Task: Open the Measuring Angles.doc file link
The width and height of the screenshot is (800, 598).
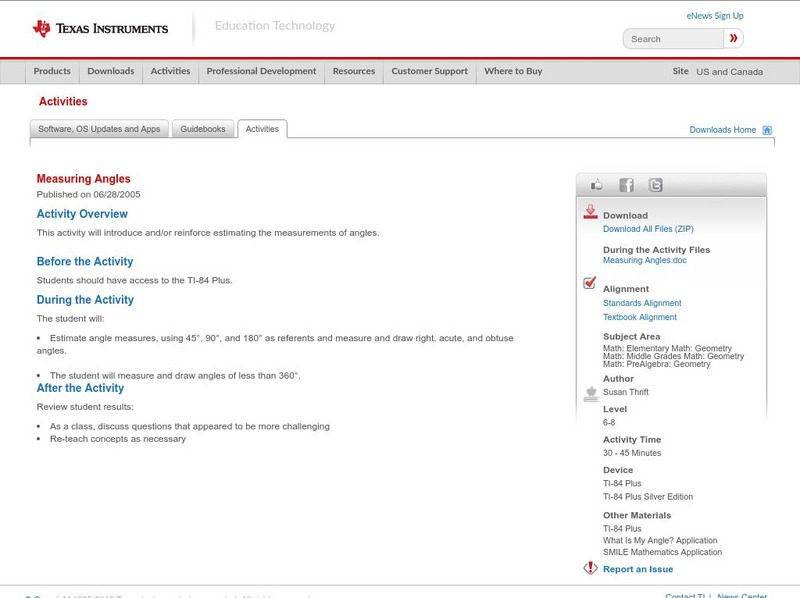Action: 644,260
